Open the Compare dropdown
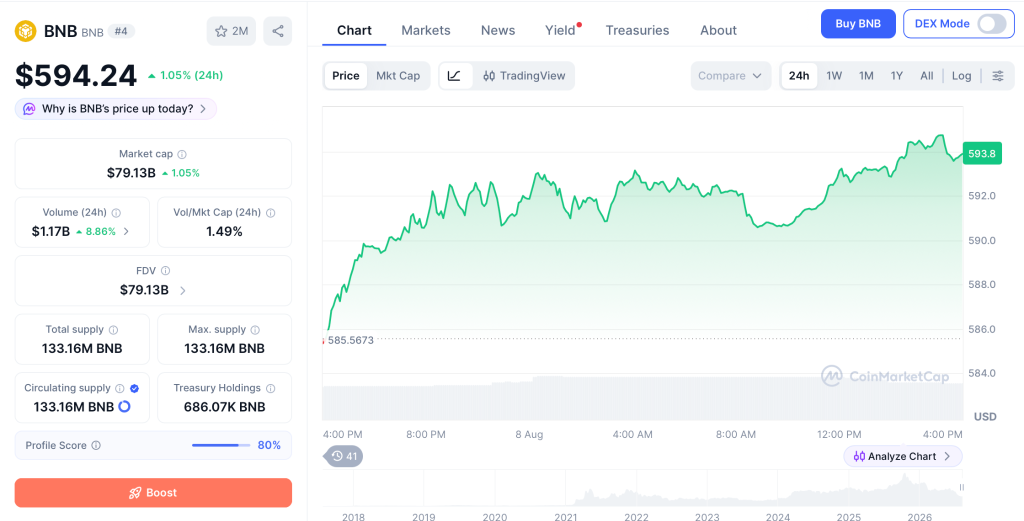This screenshot has height=521, width=1024. [x=730, y=76]
